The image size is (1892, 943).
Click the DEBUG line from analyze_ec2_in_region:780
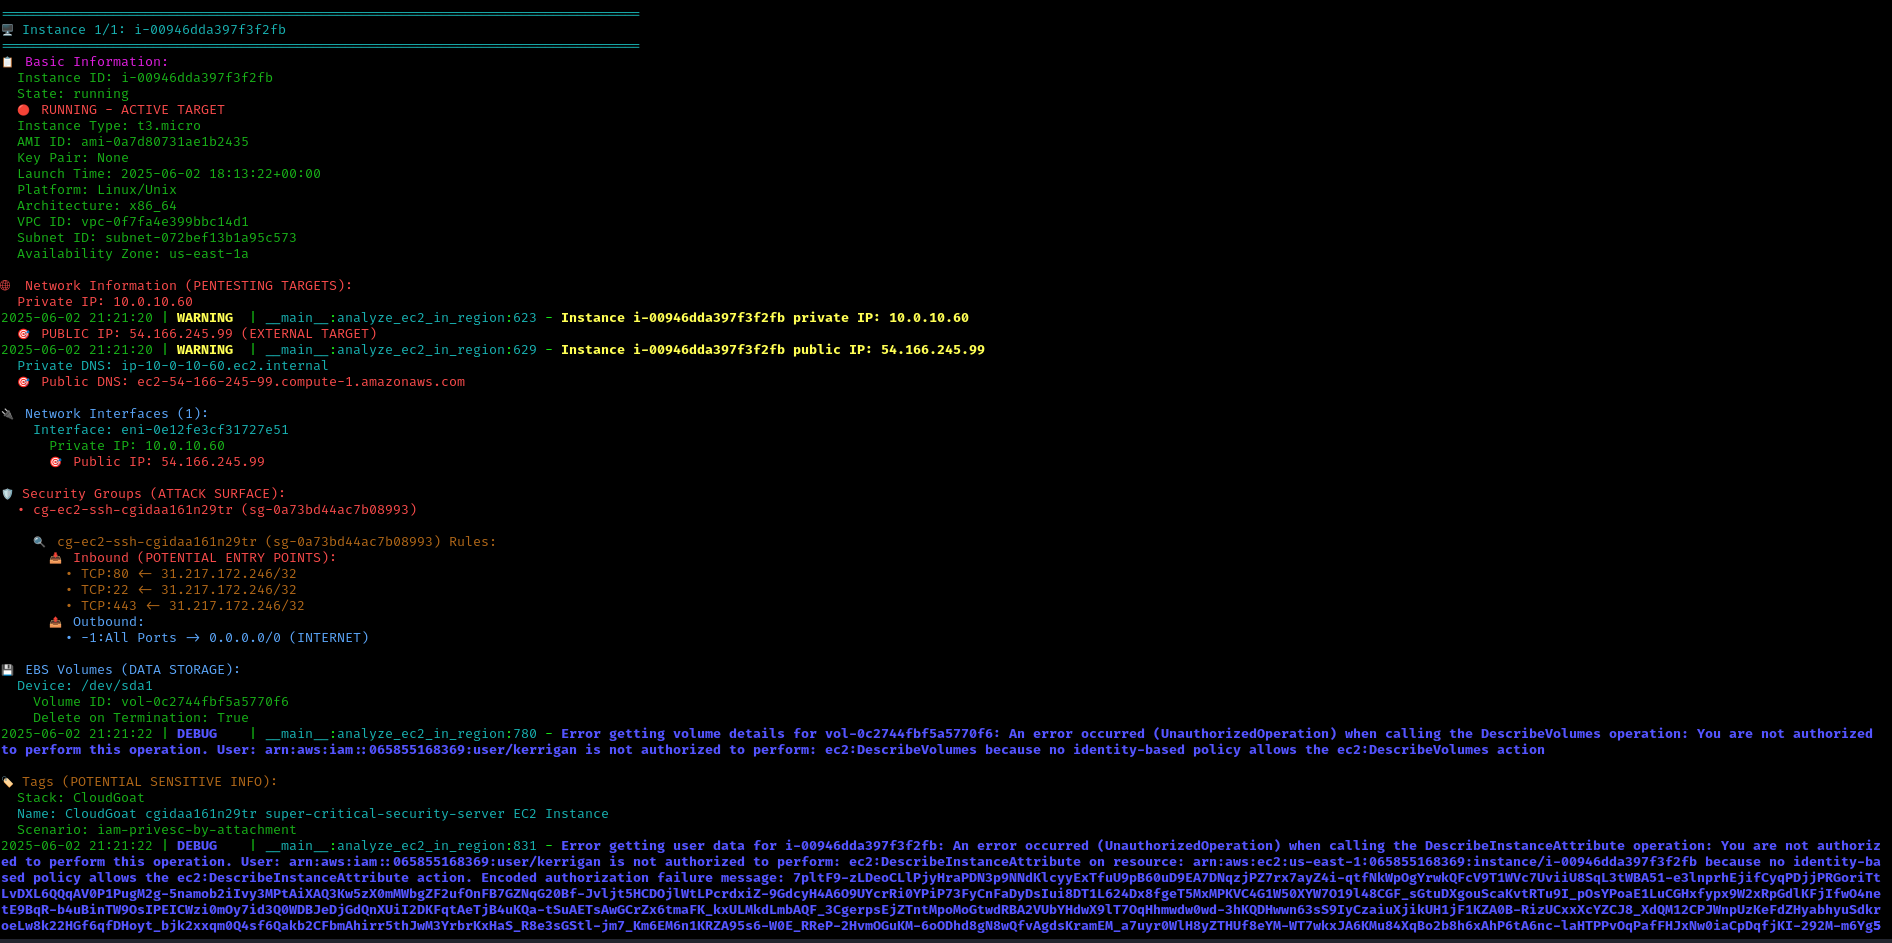click(937, 742)
